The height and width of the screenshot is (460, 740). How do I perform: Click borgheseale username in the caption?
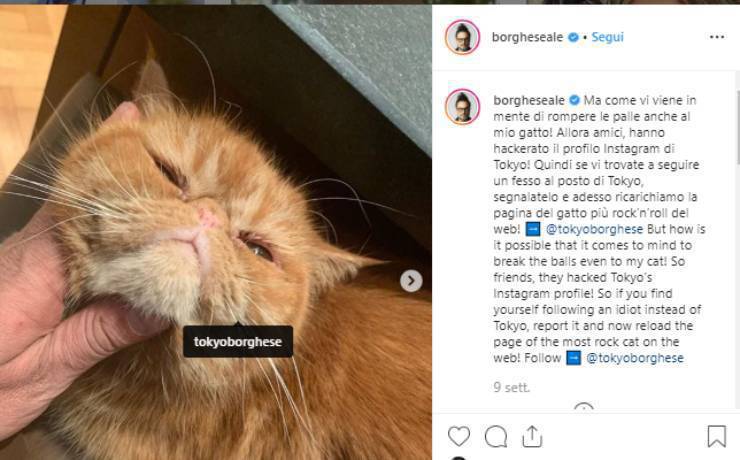tap(528, 101)
